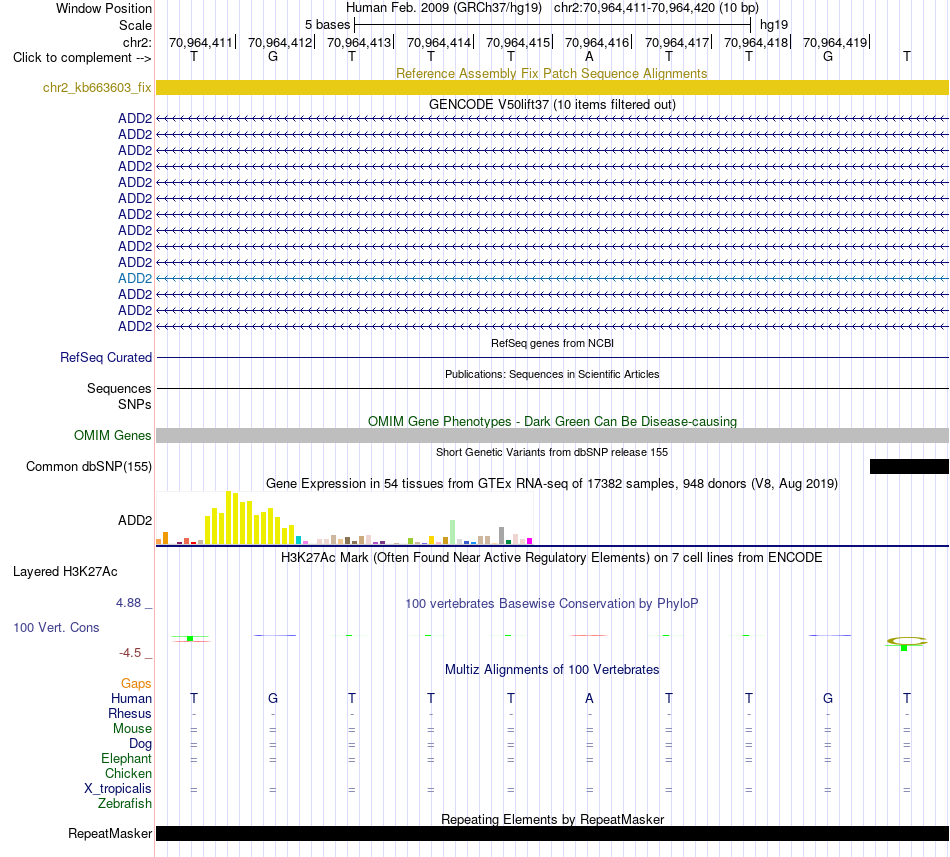Click the Reference Assembly Fix Patch title
Viewport: 950px width, 857px height.
[551, 73]
